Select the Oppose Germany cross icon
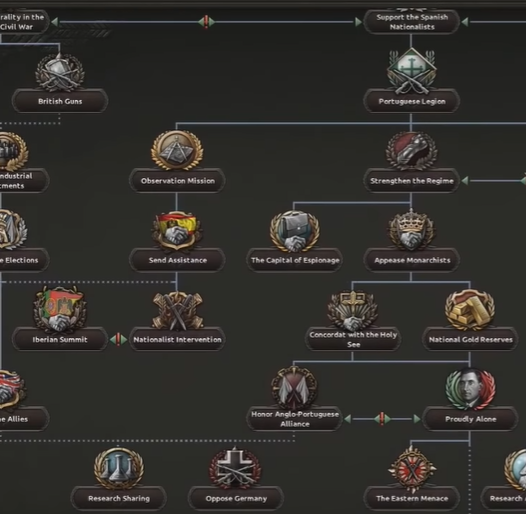The width and height of the screenshot is (526, 514). point(235,468)
